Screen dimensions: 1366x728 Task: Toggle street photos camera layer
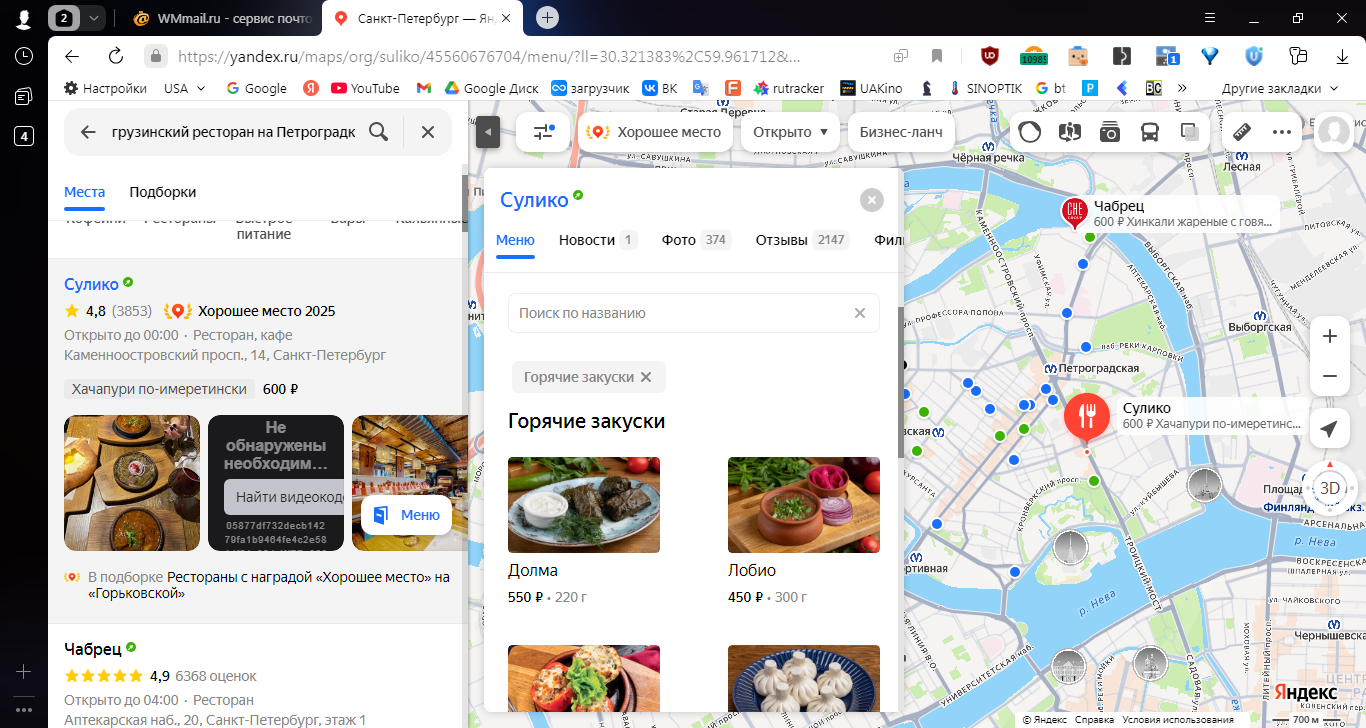(1110, 131)
